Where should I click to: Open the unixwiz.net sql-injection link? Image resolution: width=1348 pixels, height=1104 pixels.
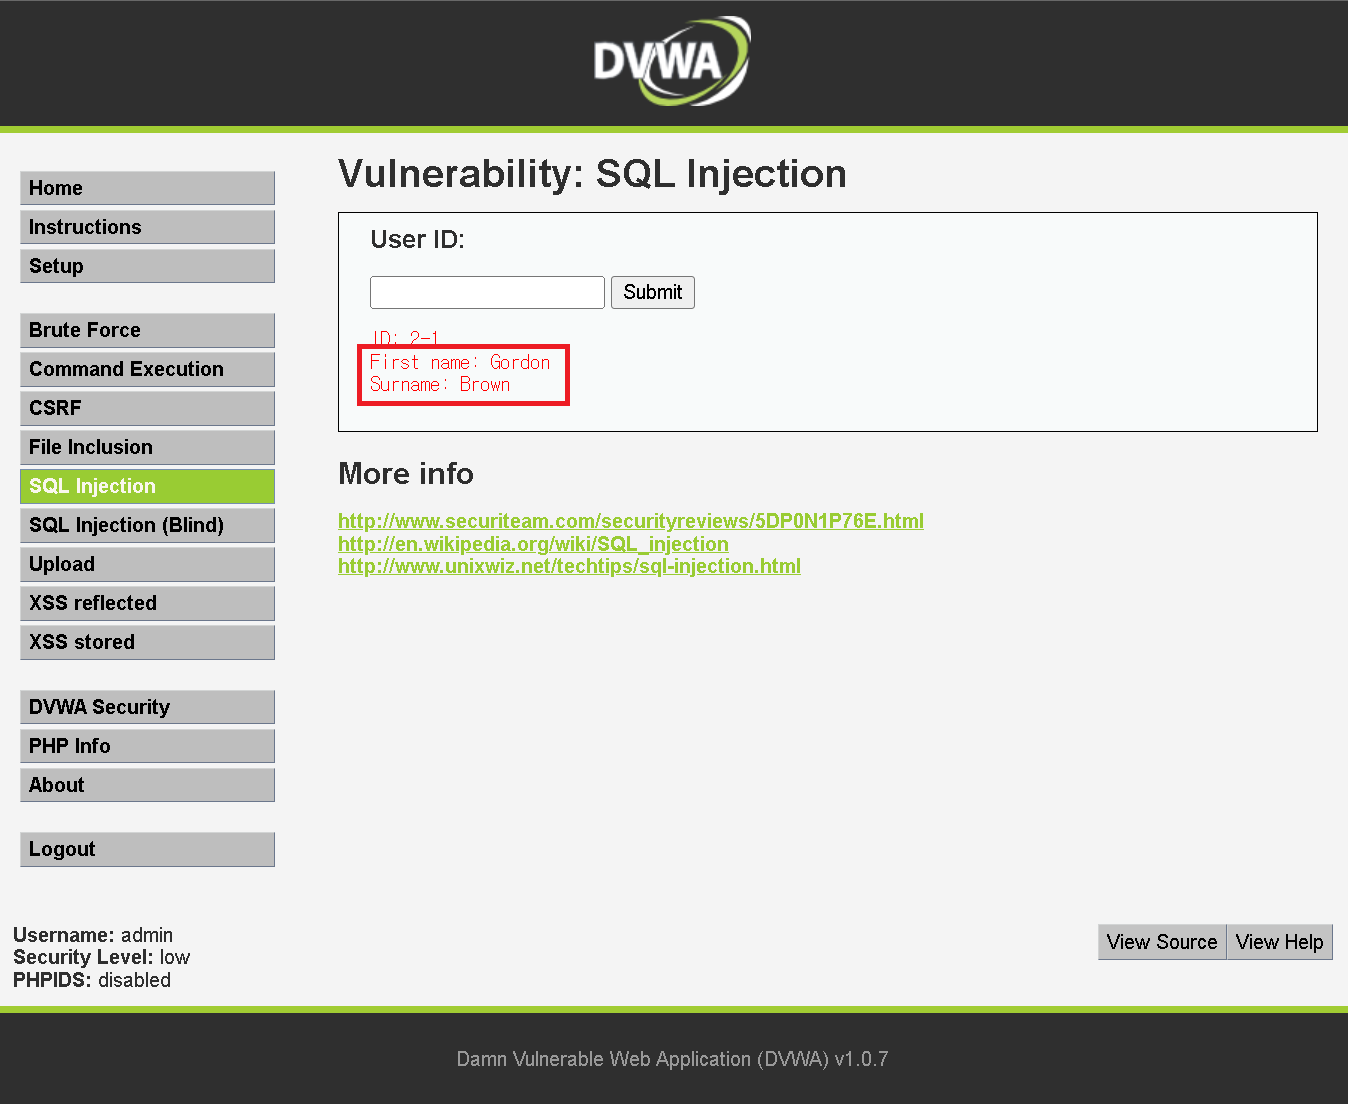569,566
